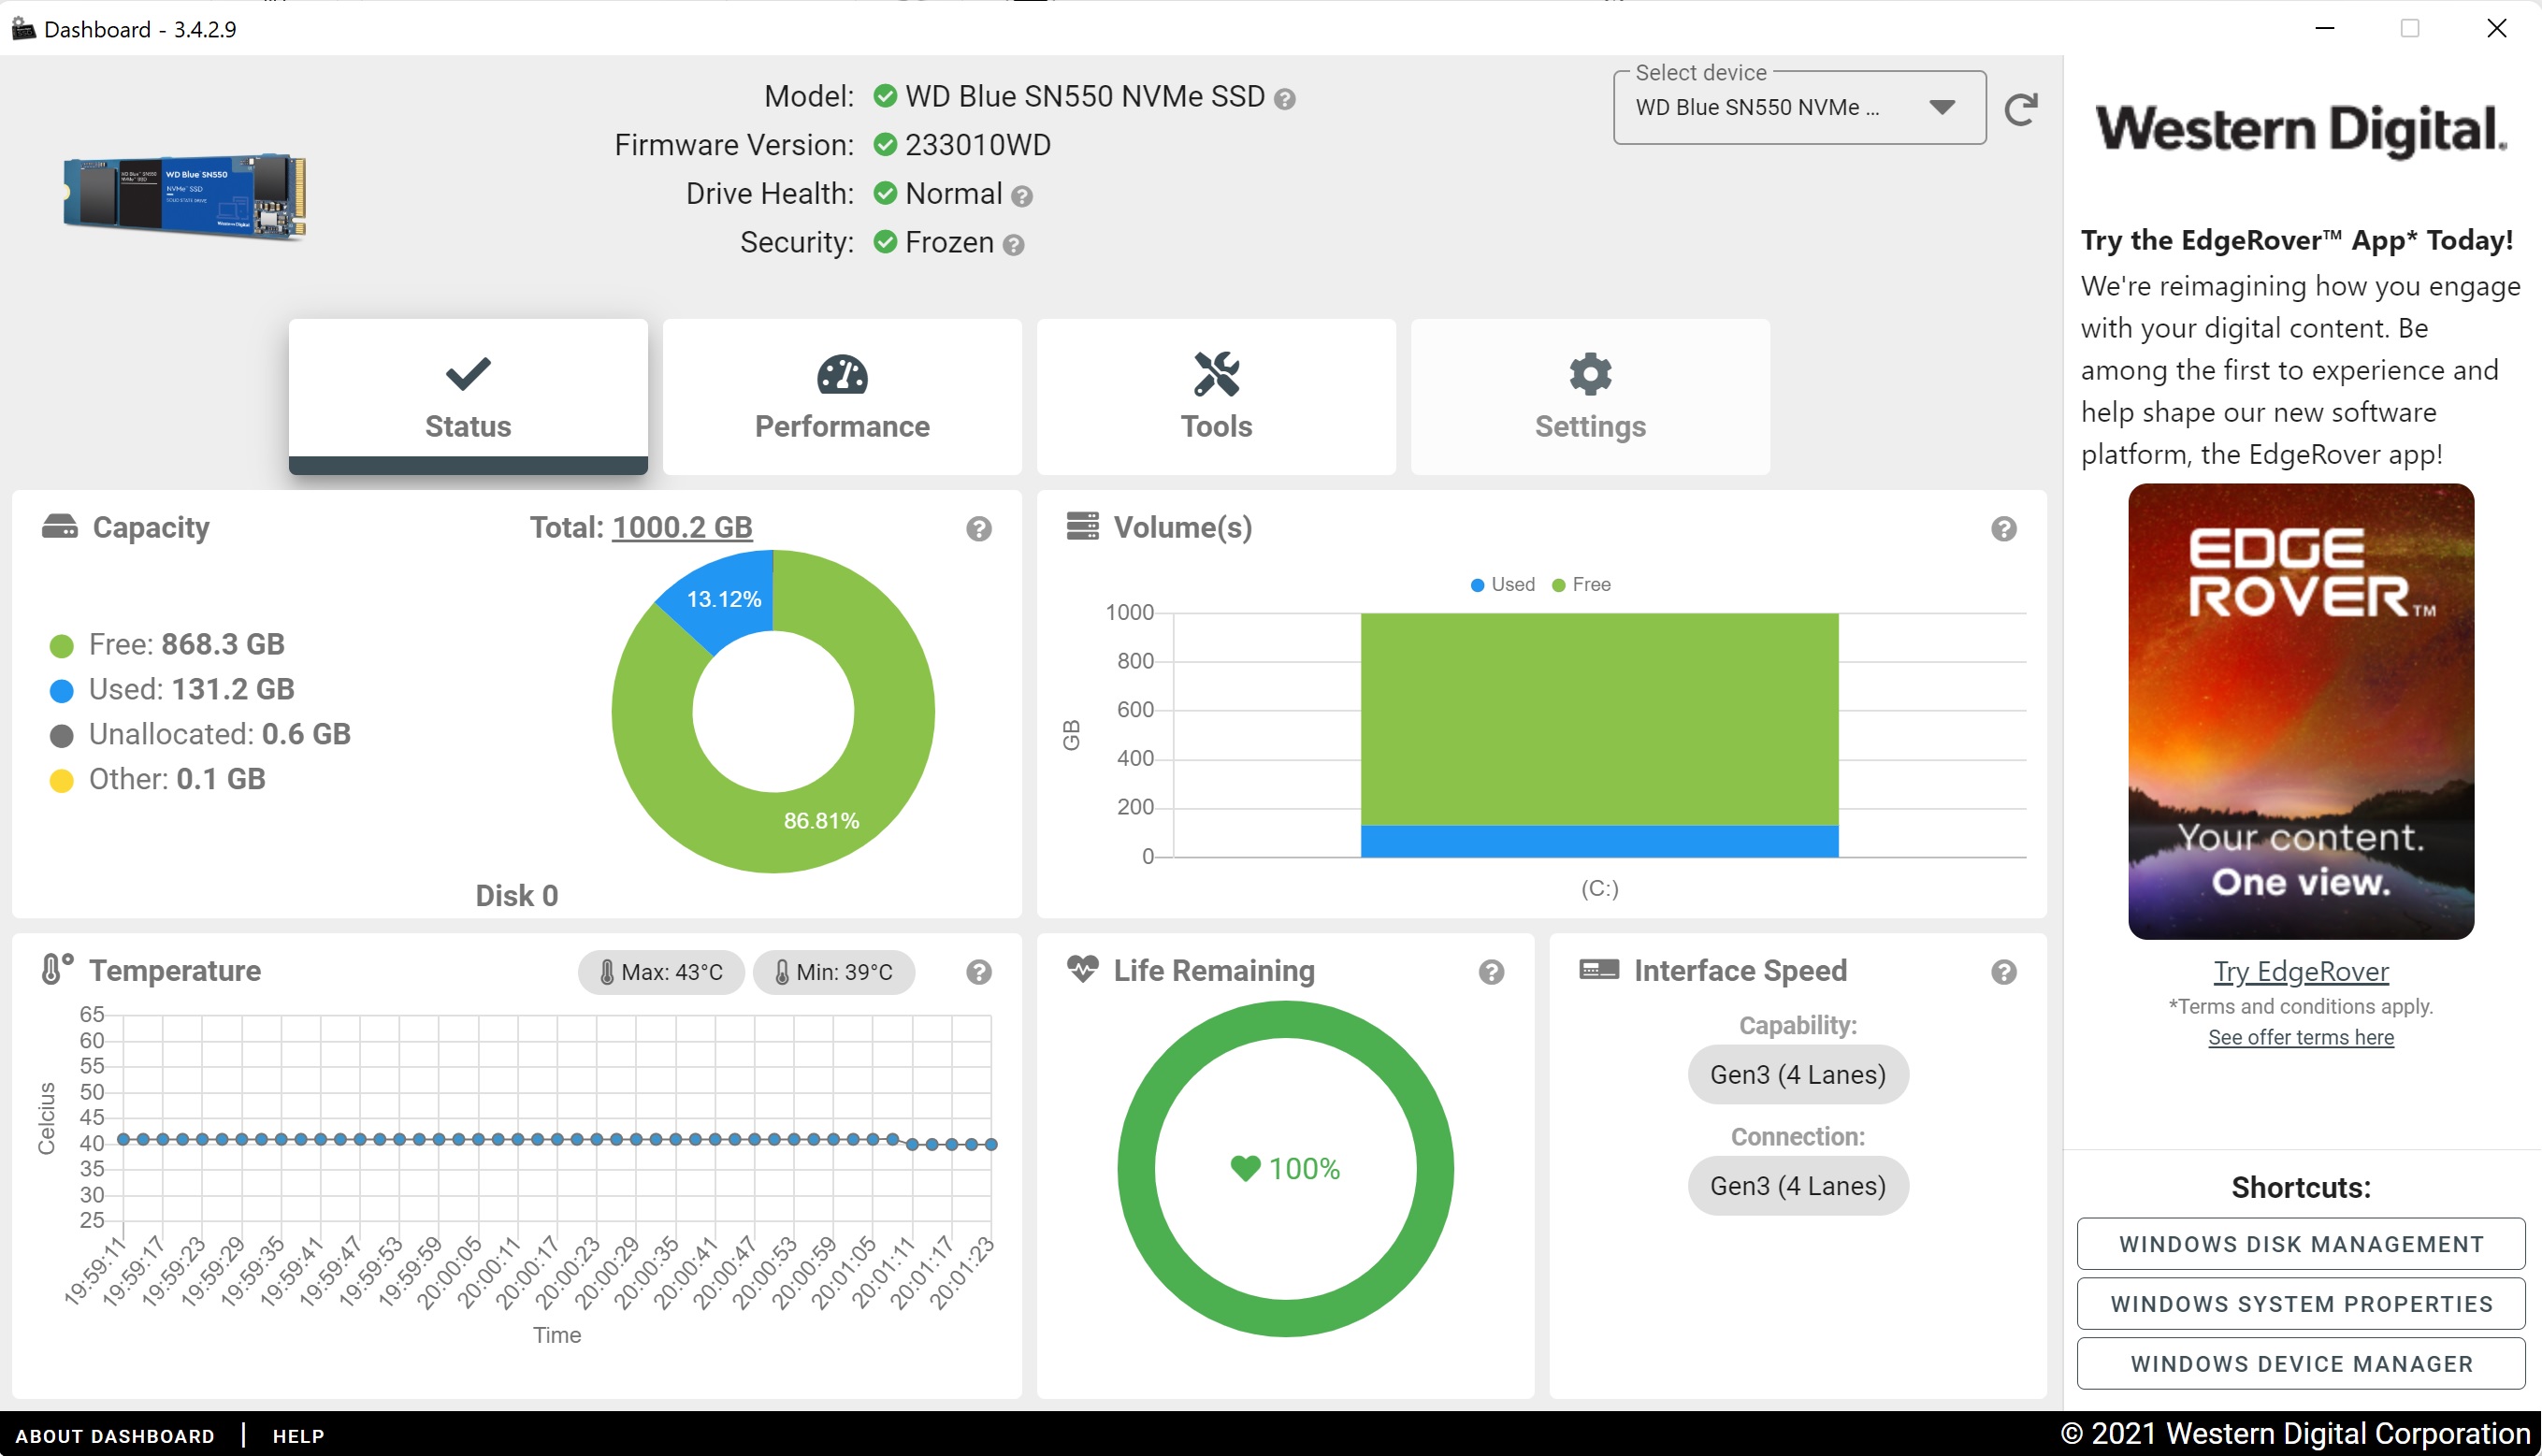Toggle the Used legend in Volume(s) chart
The width and height of the screenshot is (2542, 1456).
point(1502,584)
